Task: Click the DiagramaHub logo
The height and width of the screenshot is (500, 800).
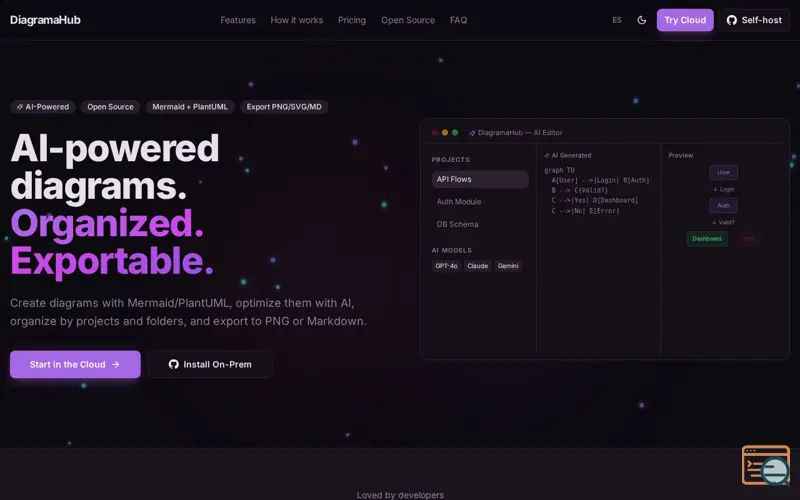Action: click(x=45, y=20)
